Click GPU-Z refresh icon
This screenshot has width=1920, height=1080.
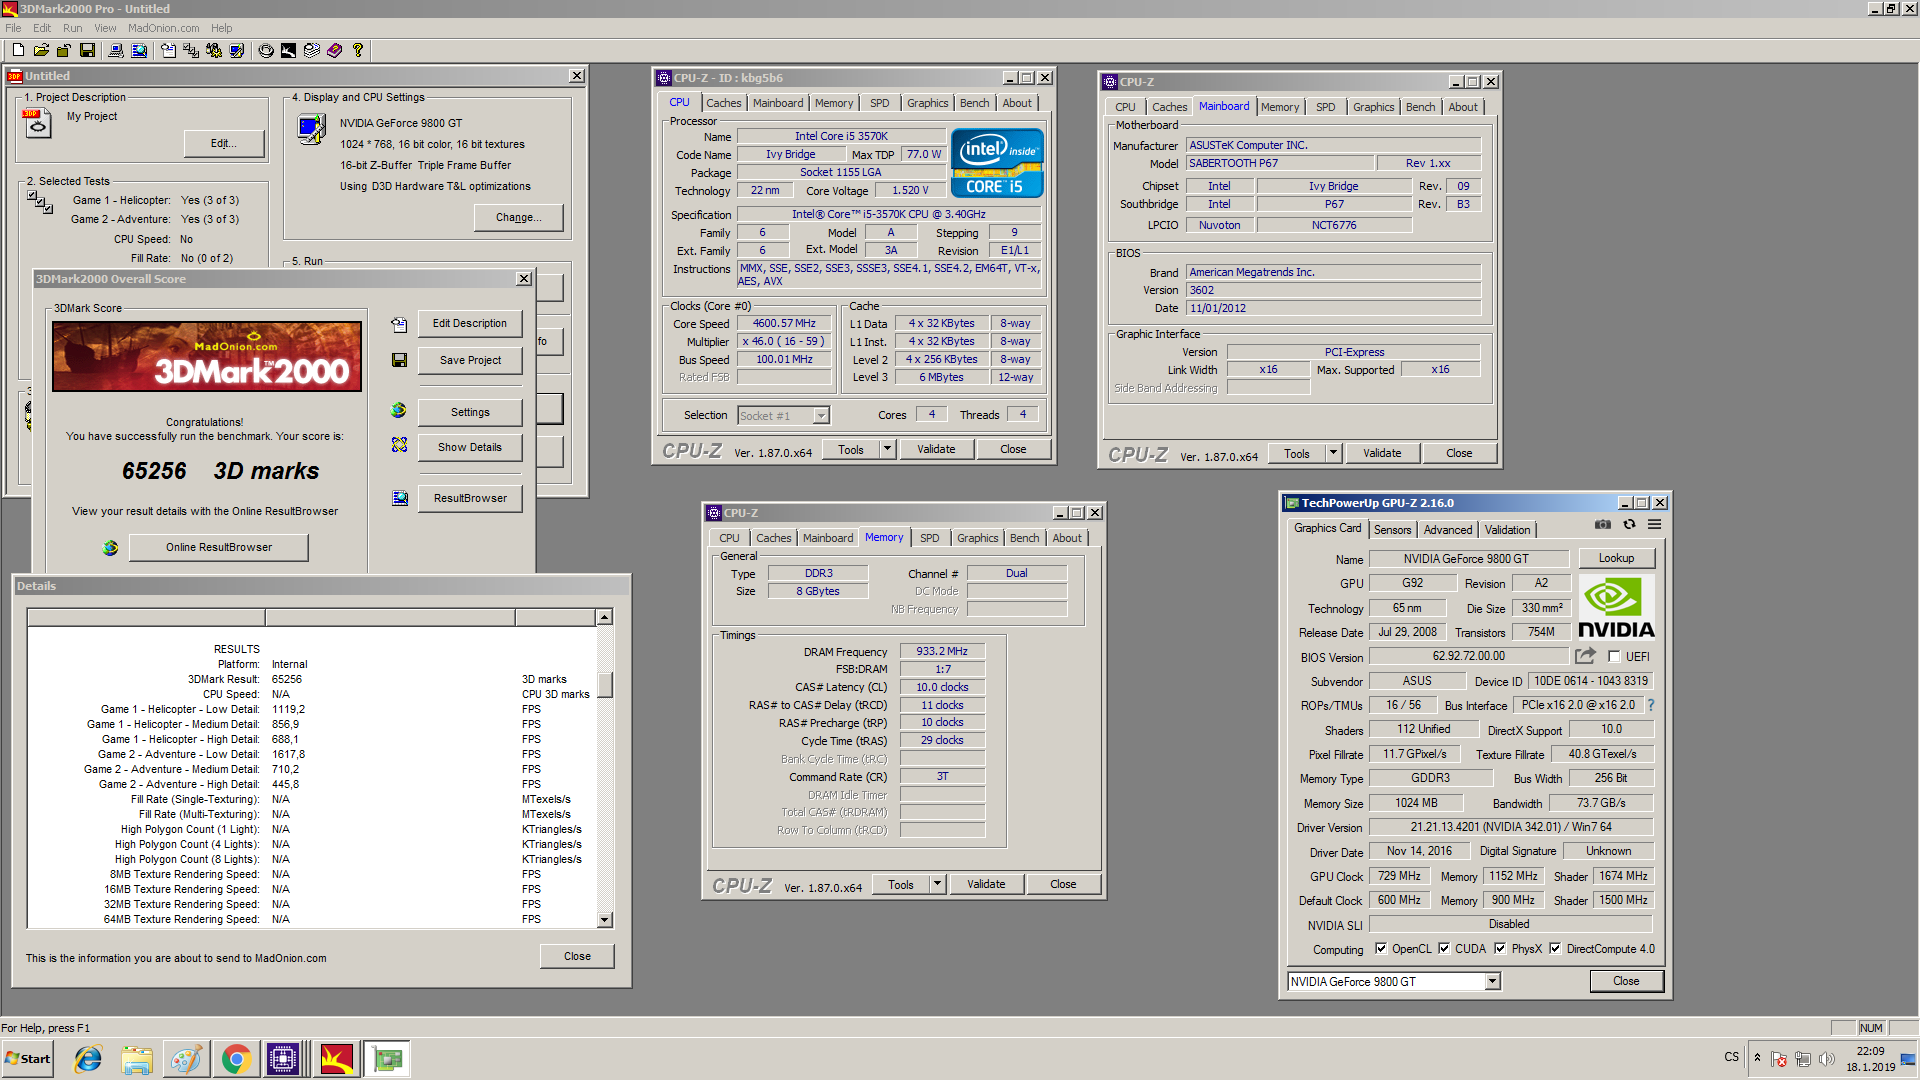click(1629, 524)
